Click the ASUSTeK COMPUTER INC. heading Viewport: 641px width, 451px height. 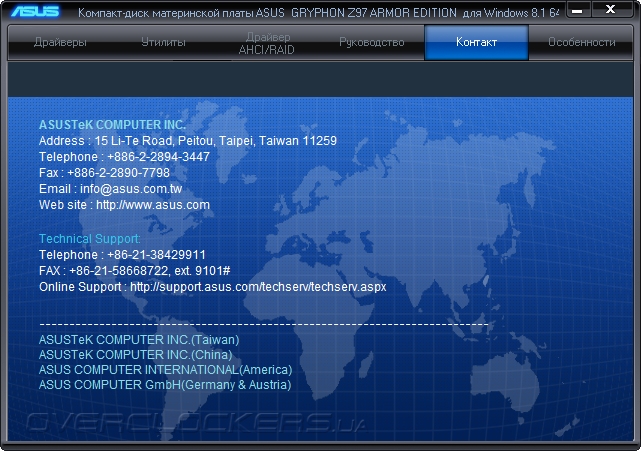[112, 125]
